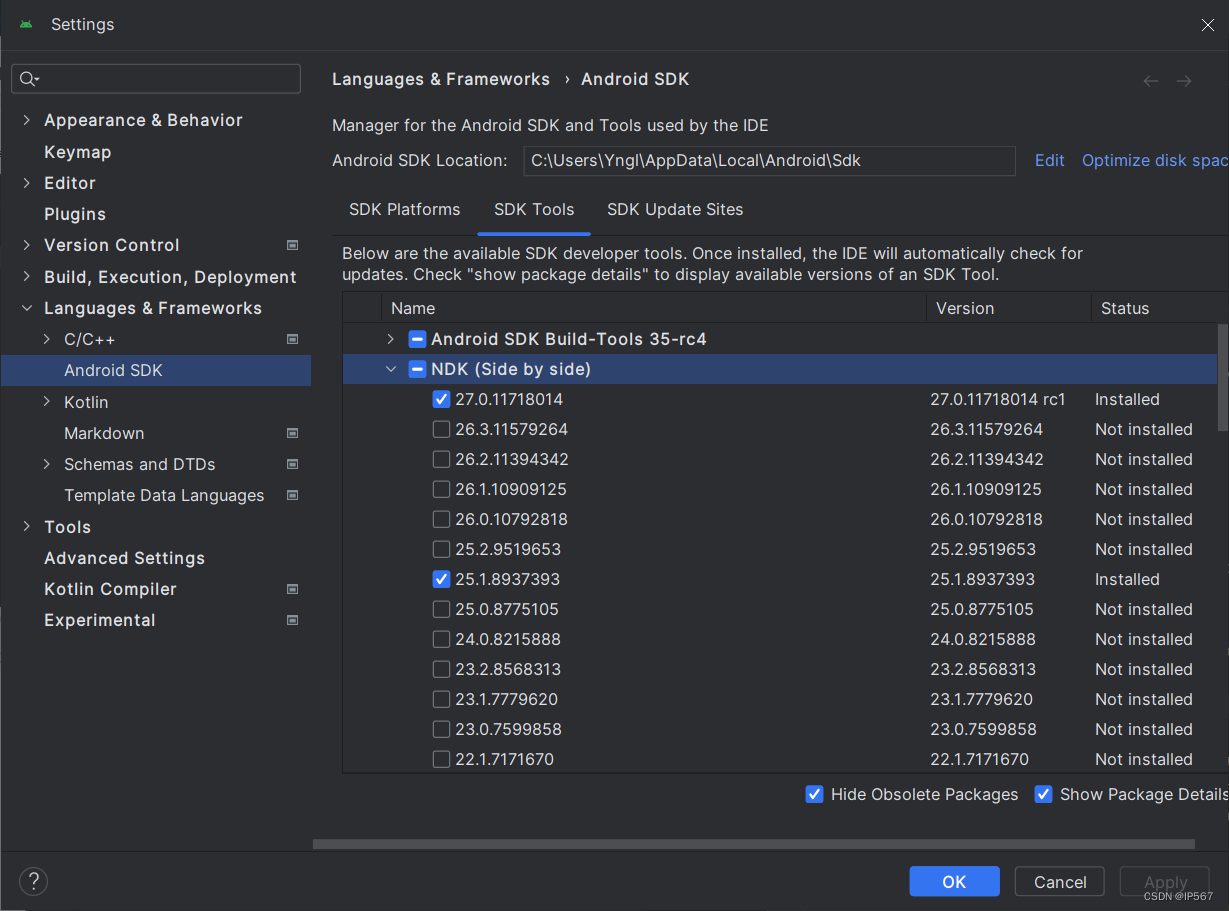The height and width of the screenshot is (911, 1229).
Task: Switch to SDK Platforms tab
Action: [404, 210]
